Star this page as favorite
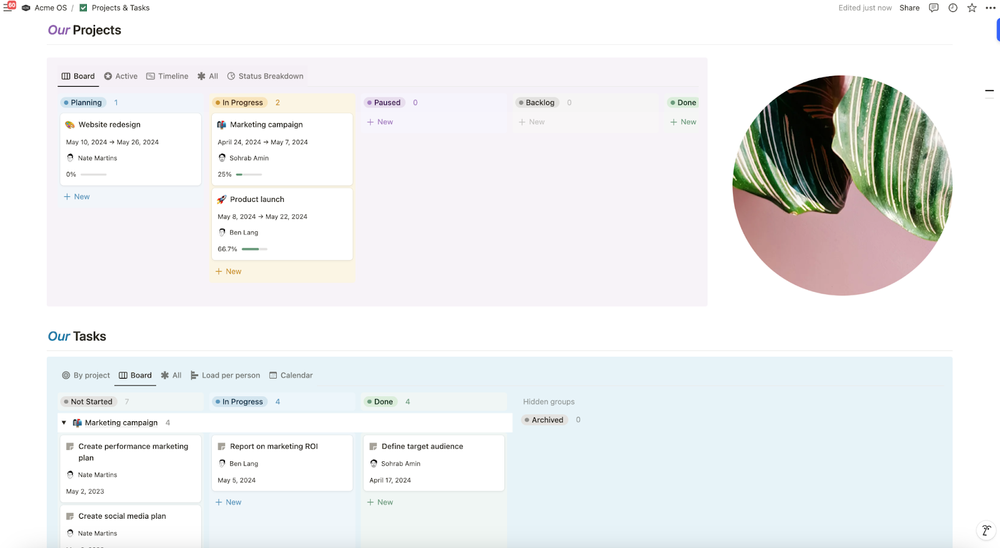Screen dimensions: 1000x548 click(971, 8)
